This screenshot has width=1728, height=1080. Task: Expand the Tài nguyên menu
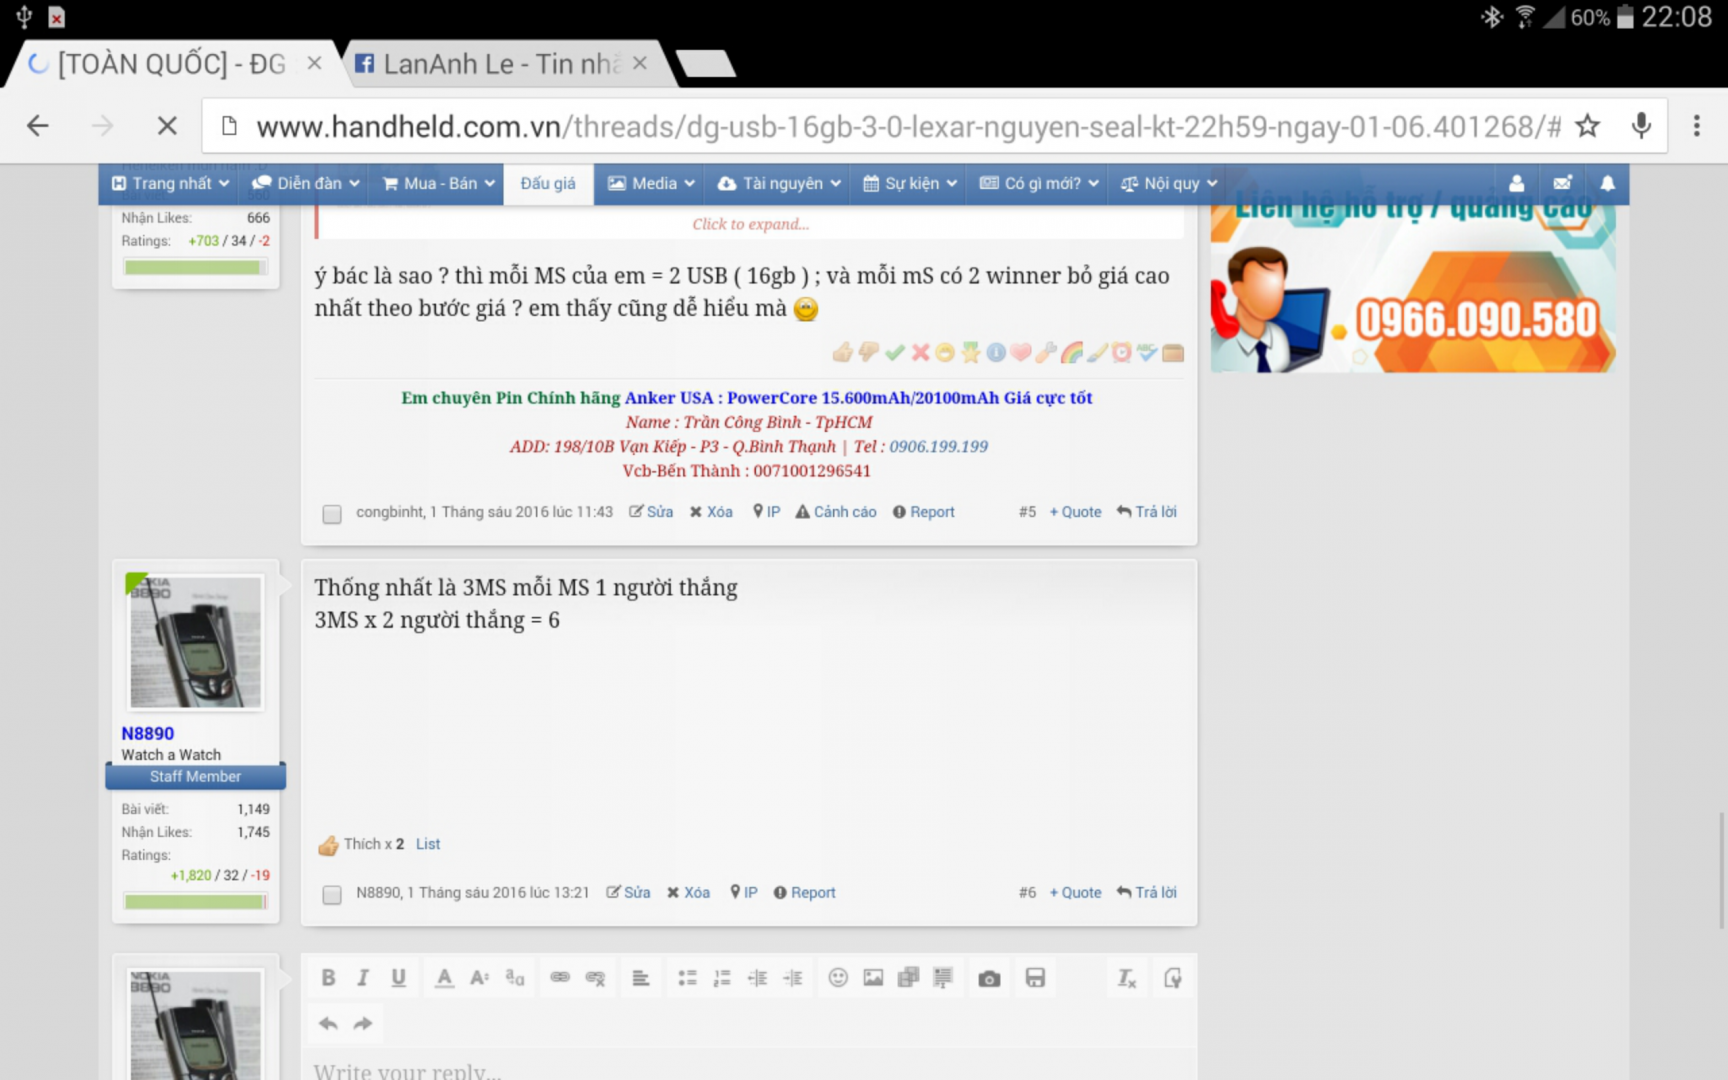(x=777, y=183)
